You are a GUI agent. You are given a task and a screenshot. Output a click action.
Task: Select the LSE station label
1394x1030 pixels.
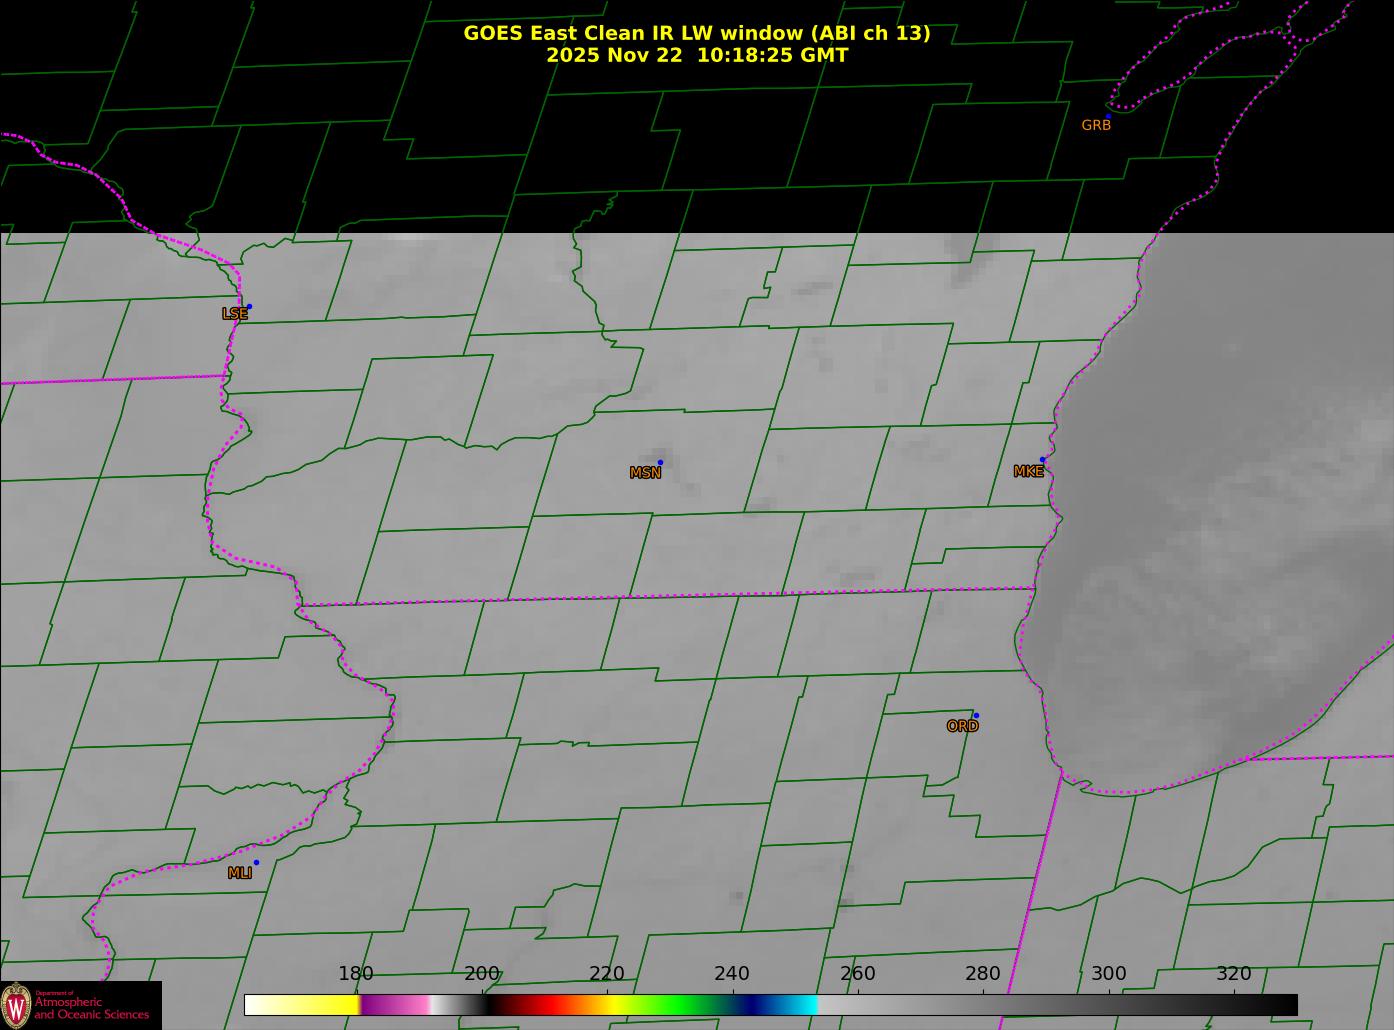click(234, 314)
